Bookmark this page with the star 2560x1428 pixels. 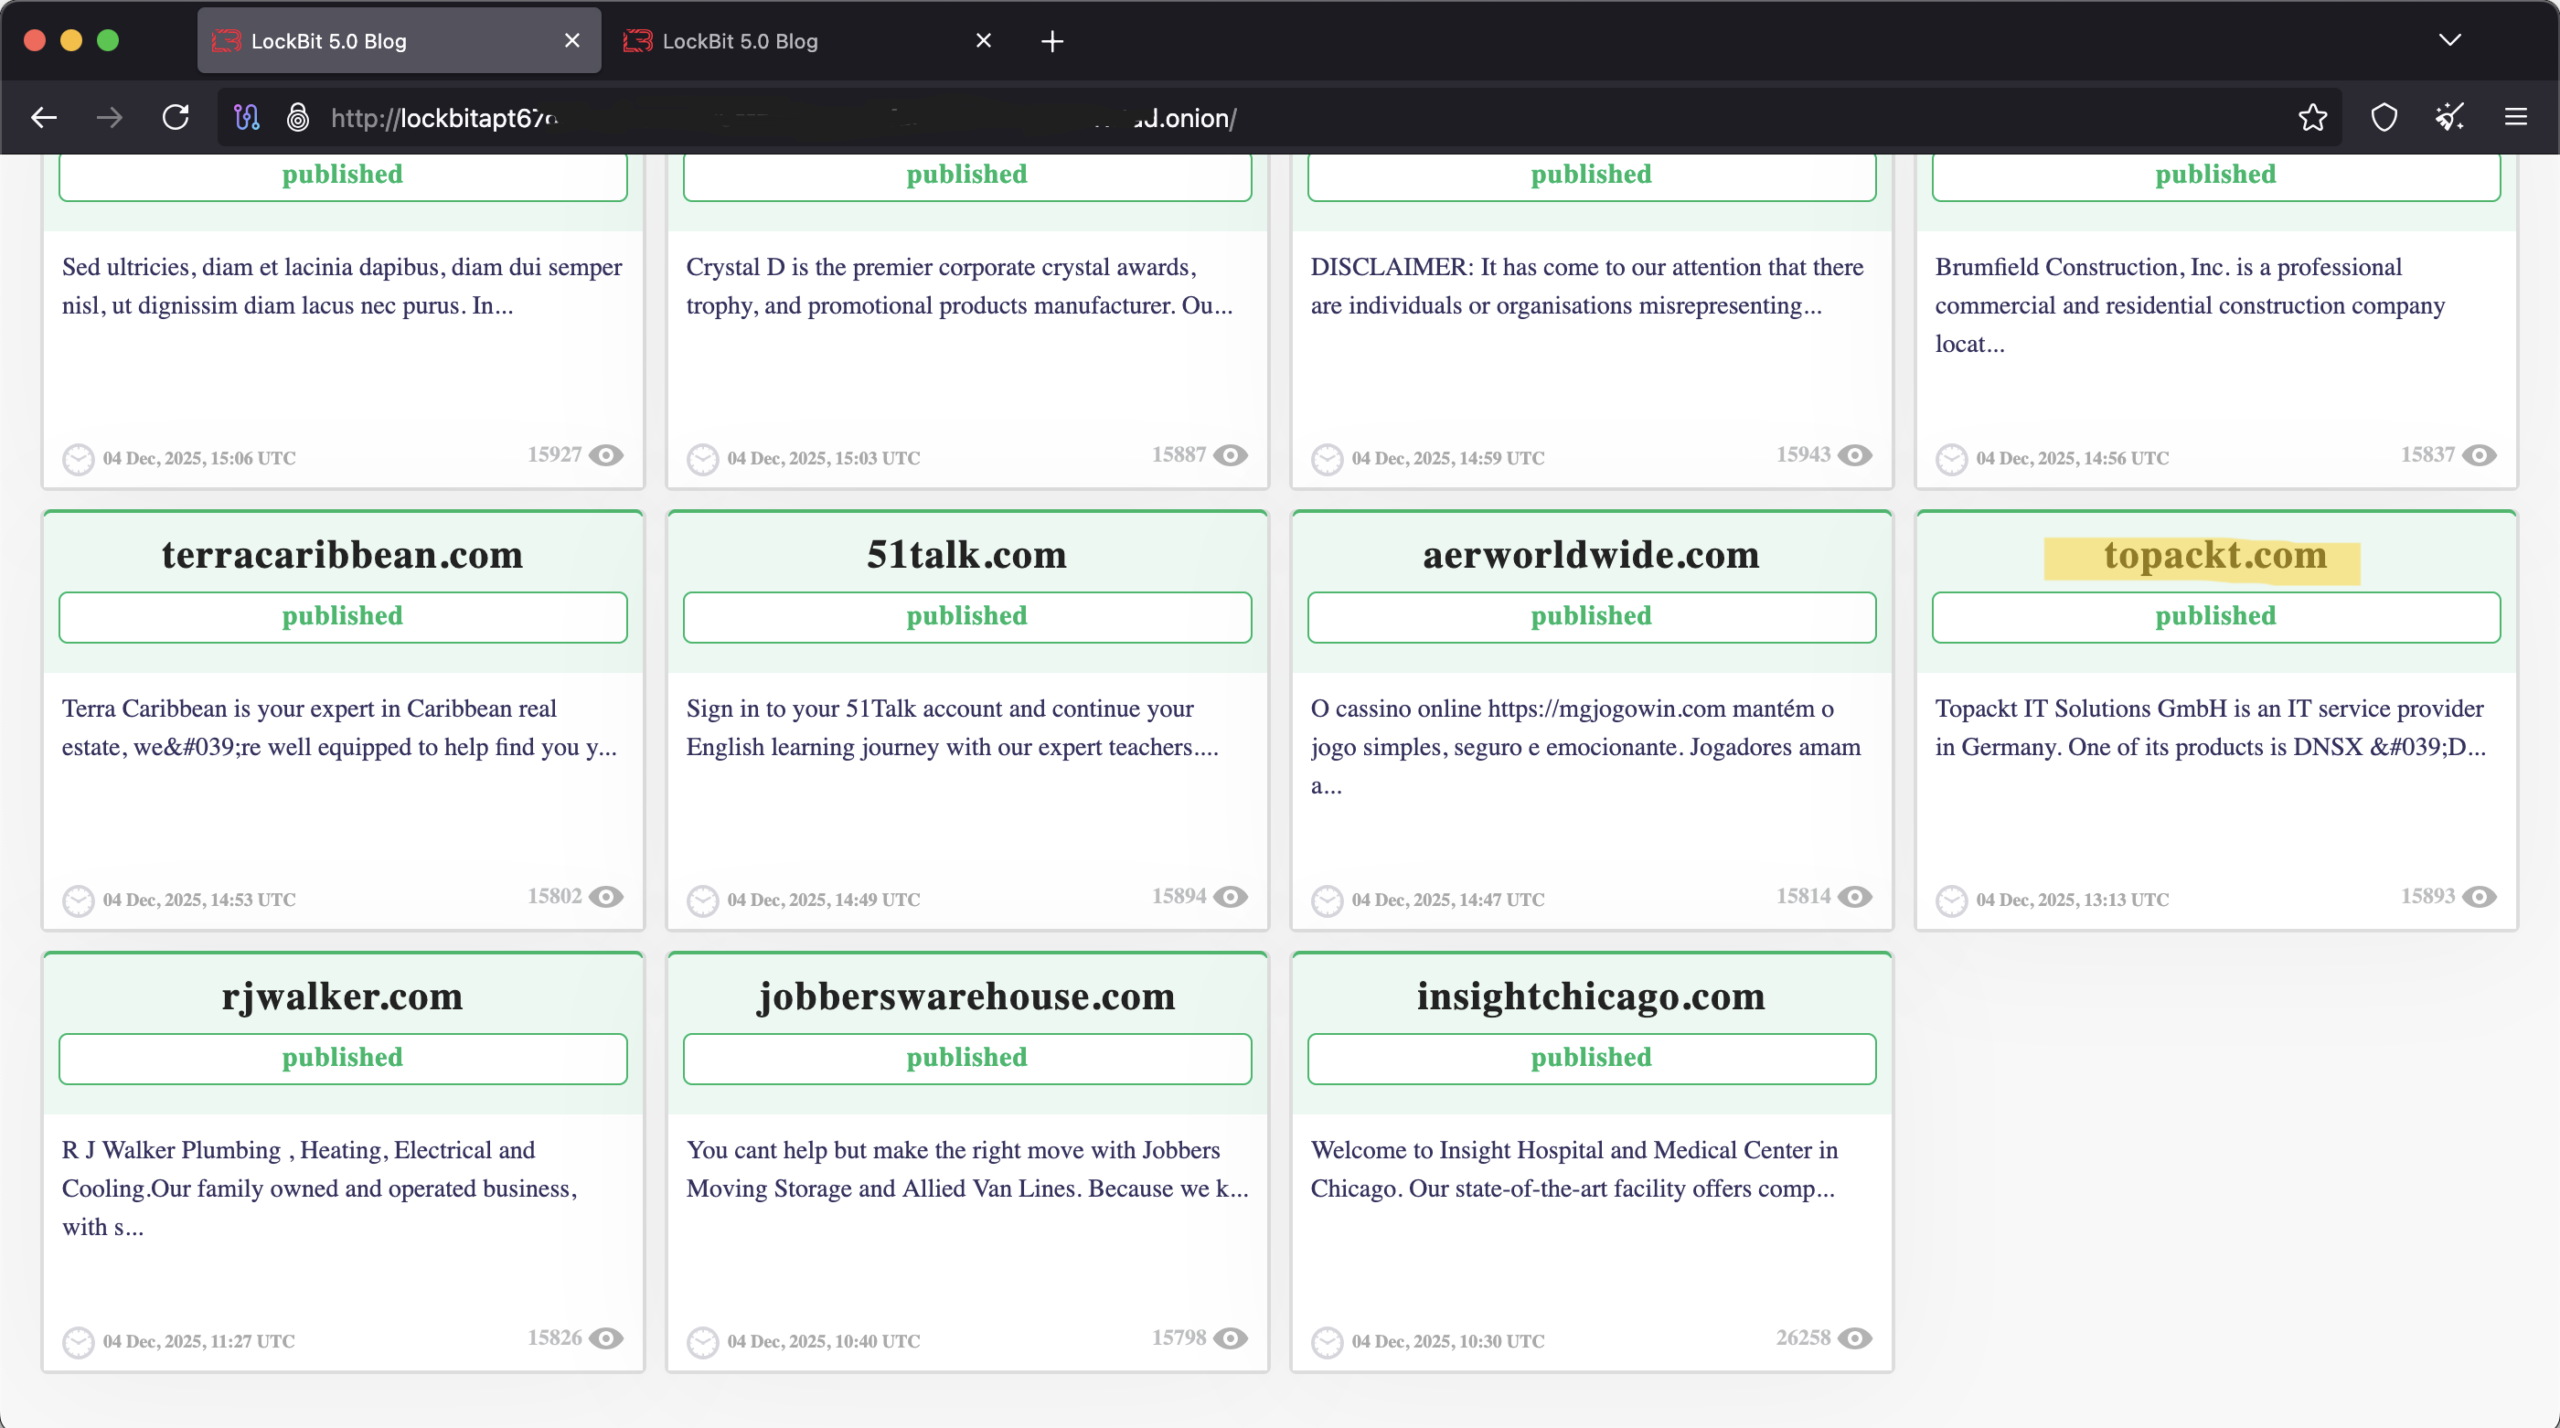tap(2312, 118)
